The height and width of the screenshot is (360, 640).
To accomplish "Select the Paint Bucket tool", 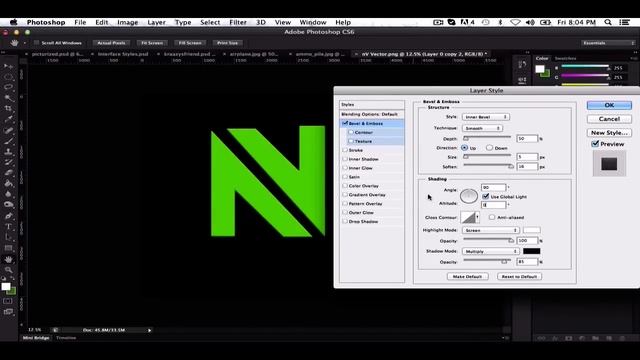I will (8, 183).
